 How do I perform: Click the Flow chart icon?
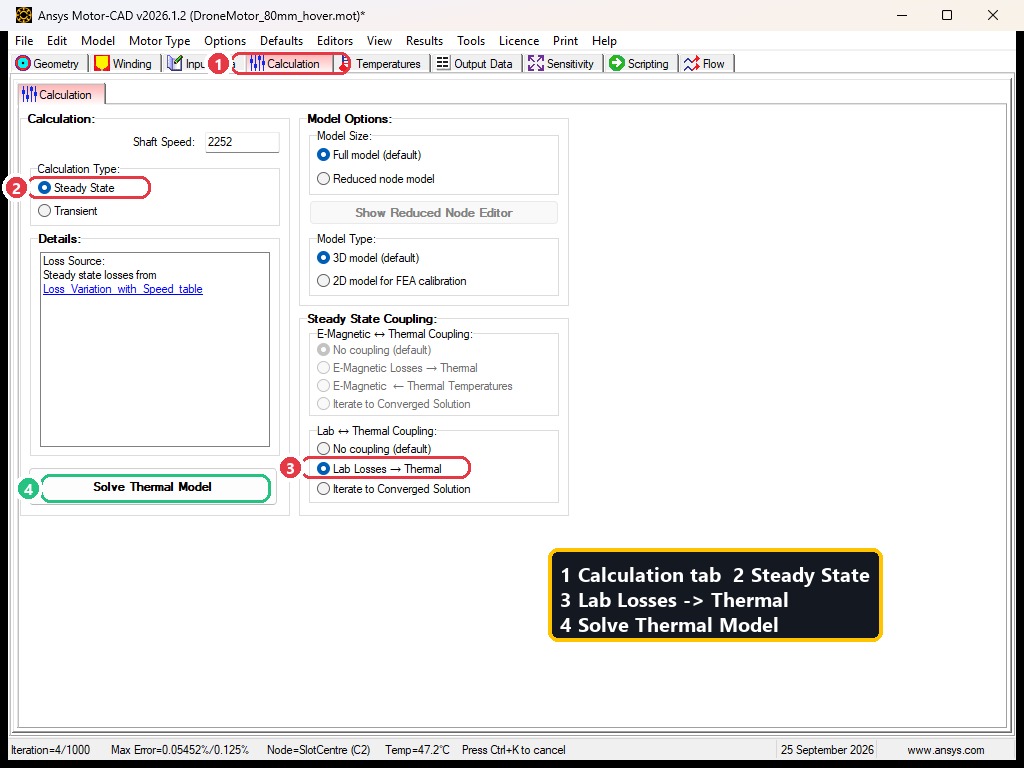point(692,63)
